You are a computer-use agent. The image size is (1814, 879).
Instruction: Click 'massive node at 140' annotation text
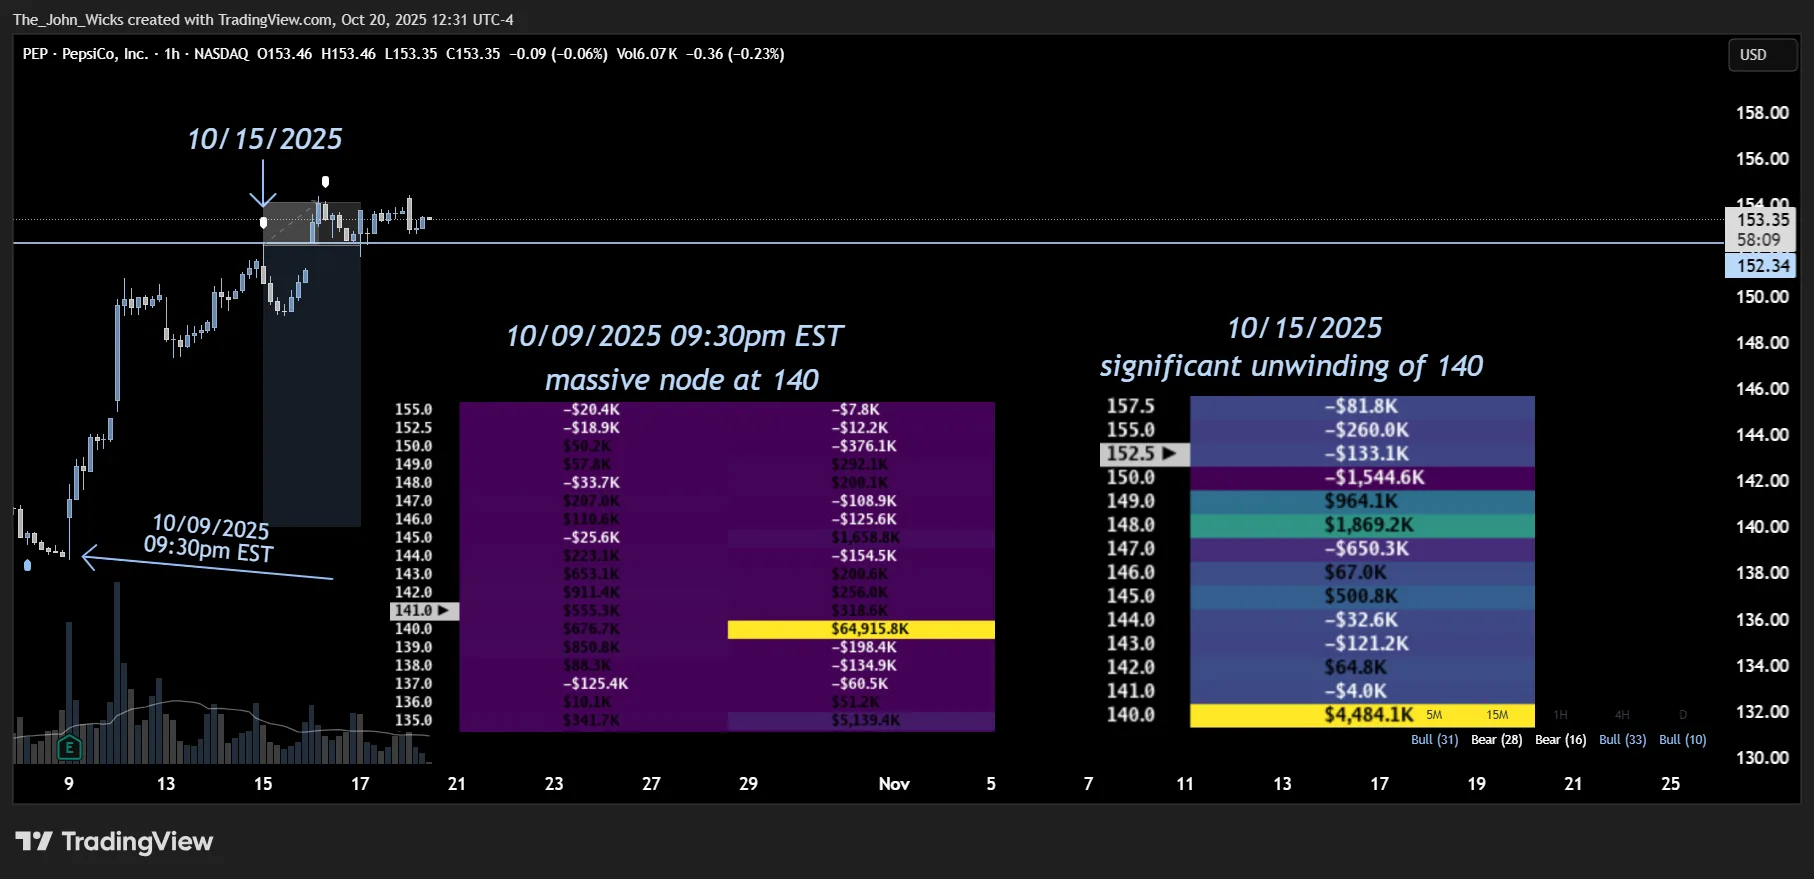click(681, 380)
